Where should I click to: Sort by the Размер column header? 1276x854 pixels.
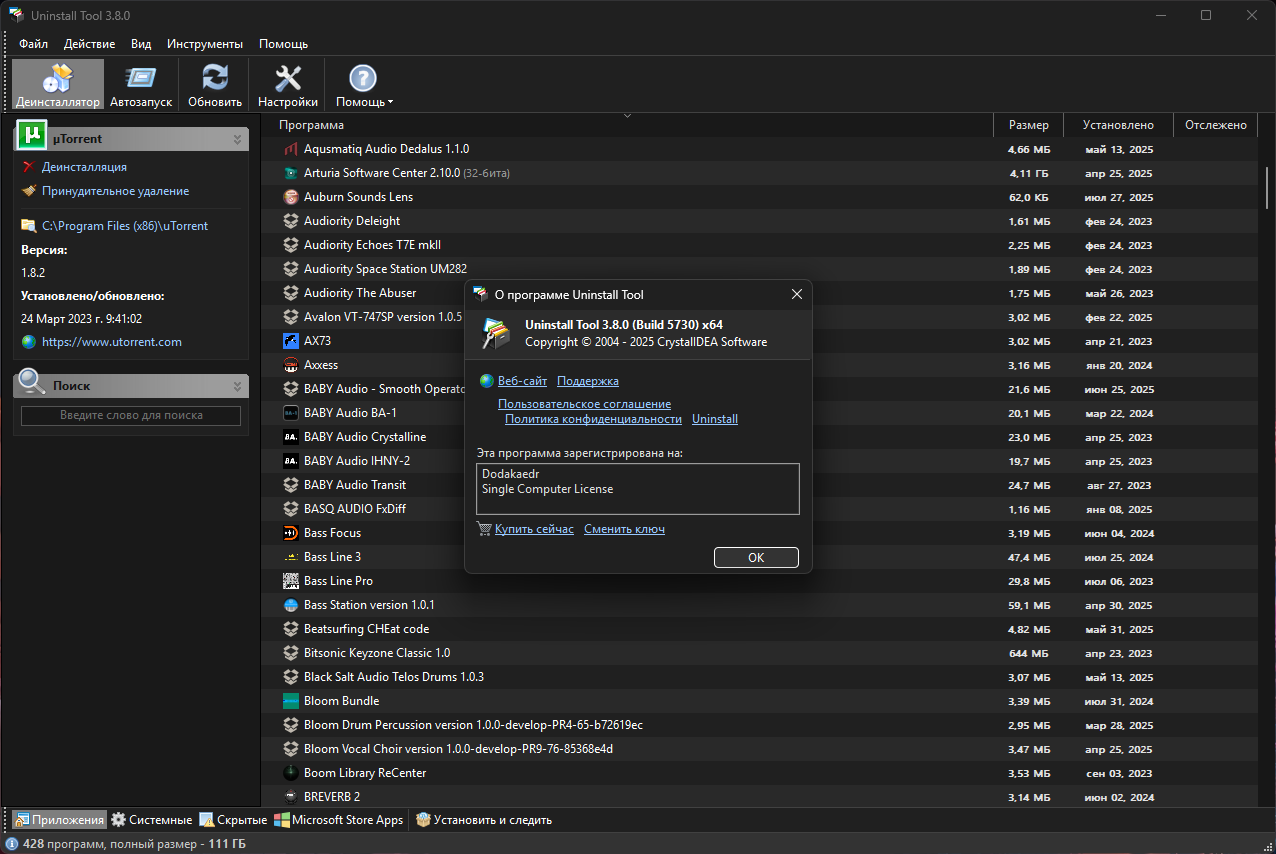(1028, 125)
